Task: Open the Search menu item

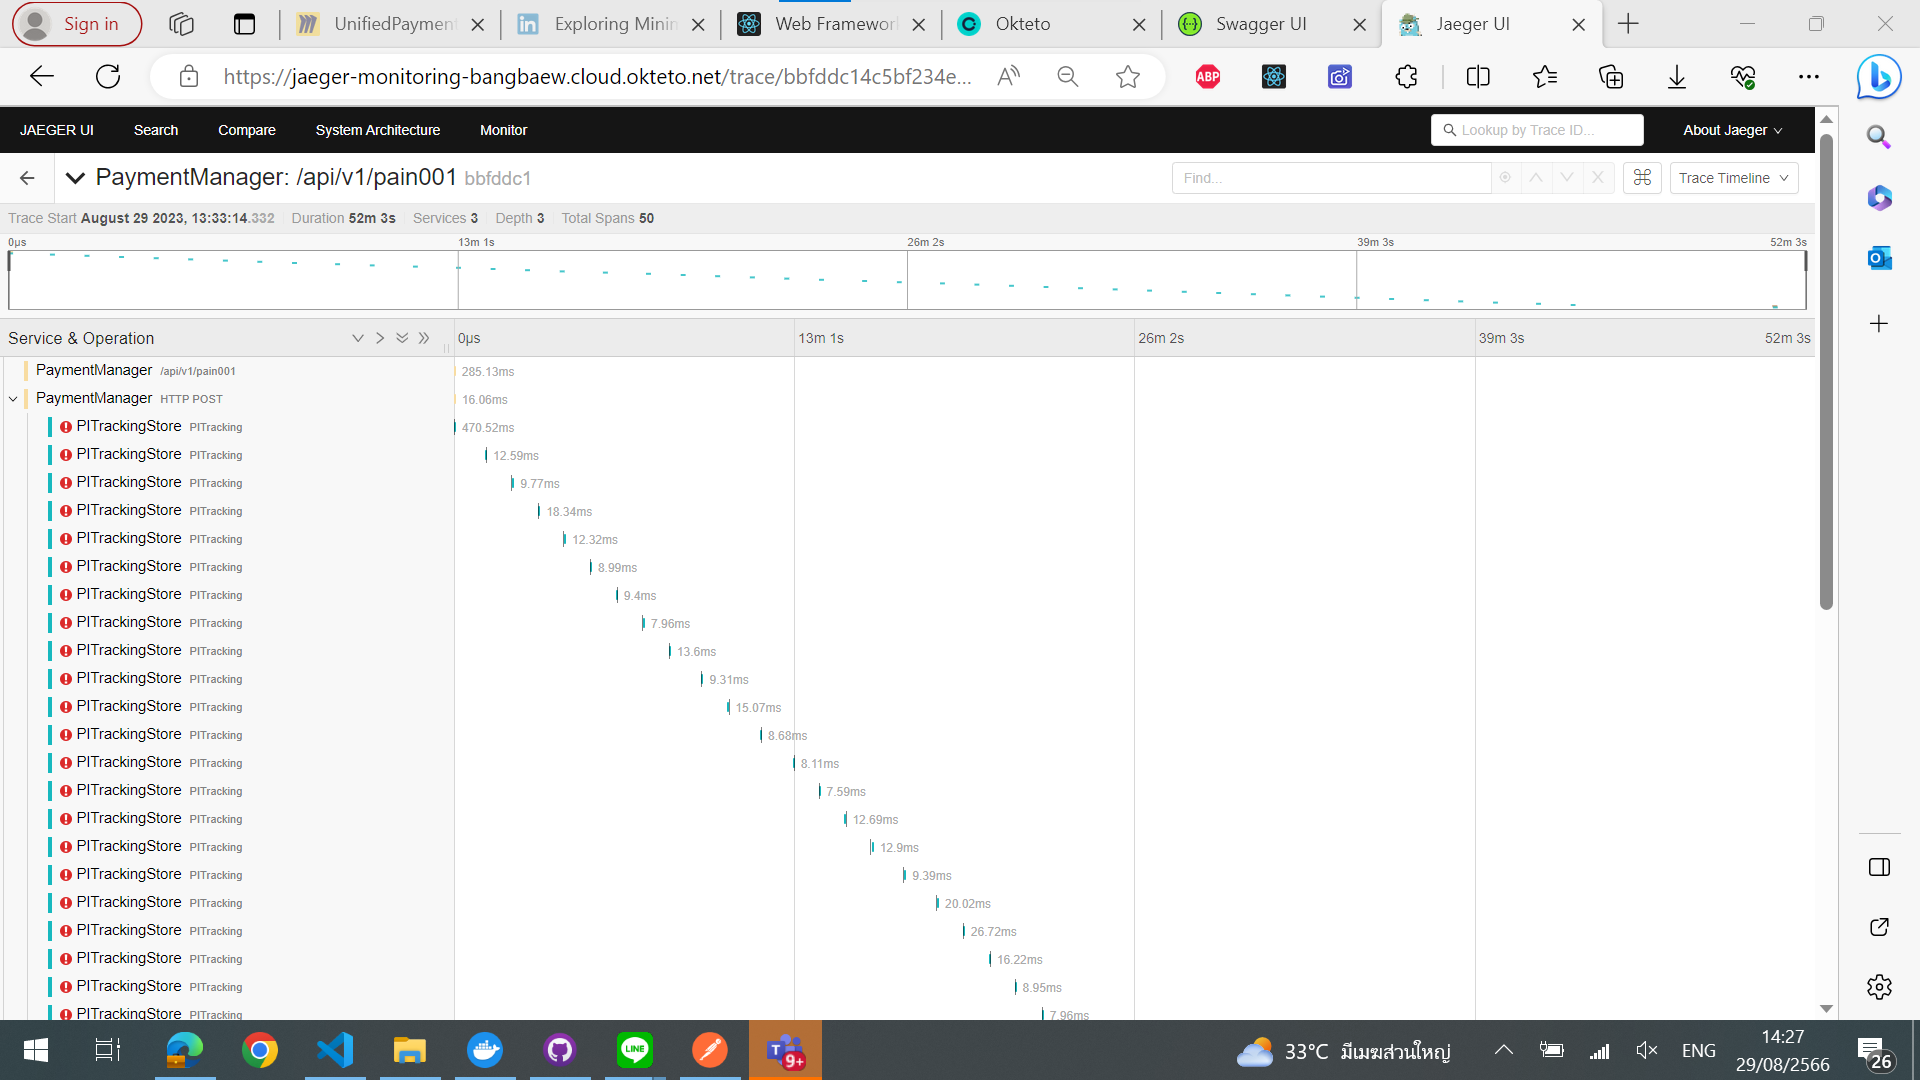Action: [x=156, y=130]
